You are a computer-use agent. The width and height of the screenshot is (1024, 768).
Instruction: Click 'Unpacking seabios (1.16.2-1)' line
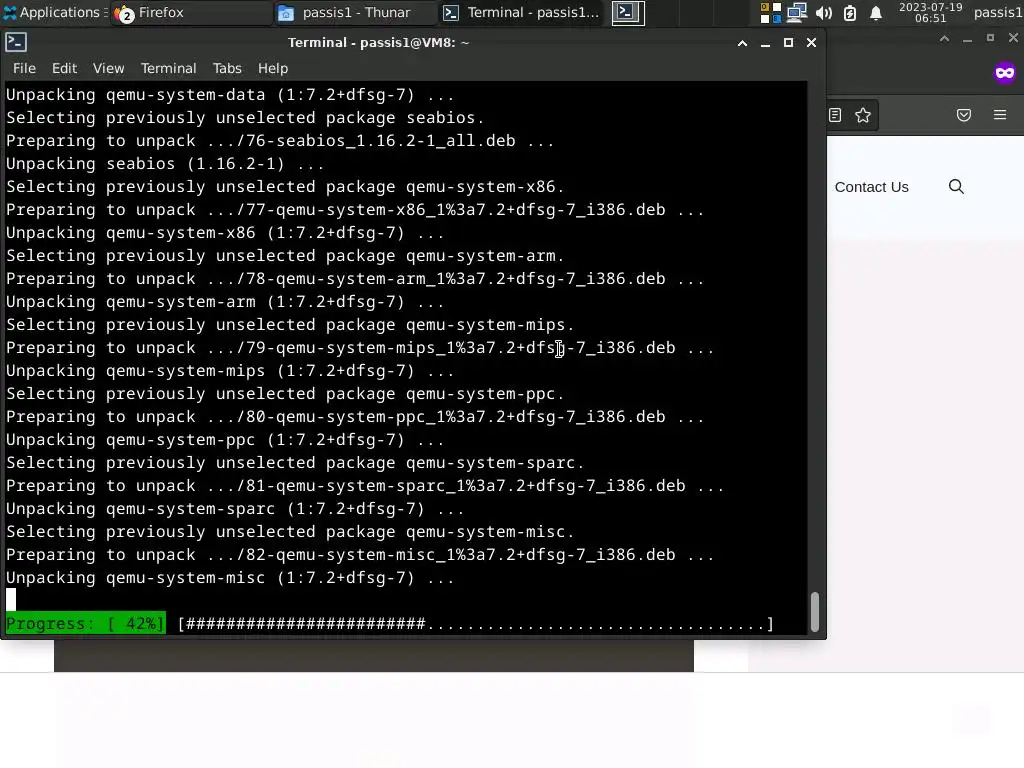coord(165,164)
